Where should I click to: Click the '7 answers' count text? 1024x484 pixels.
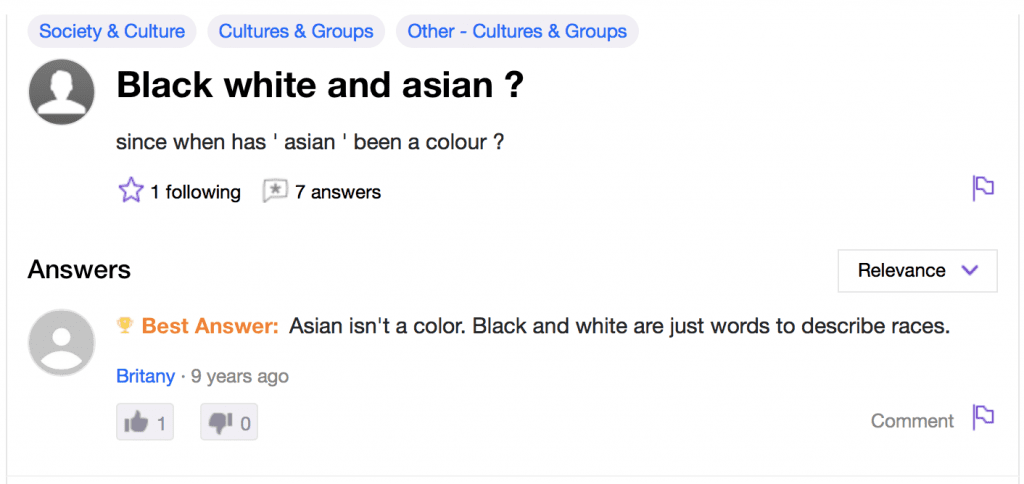[x=338, y=192]
